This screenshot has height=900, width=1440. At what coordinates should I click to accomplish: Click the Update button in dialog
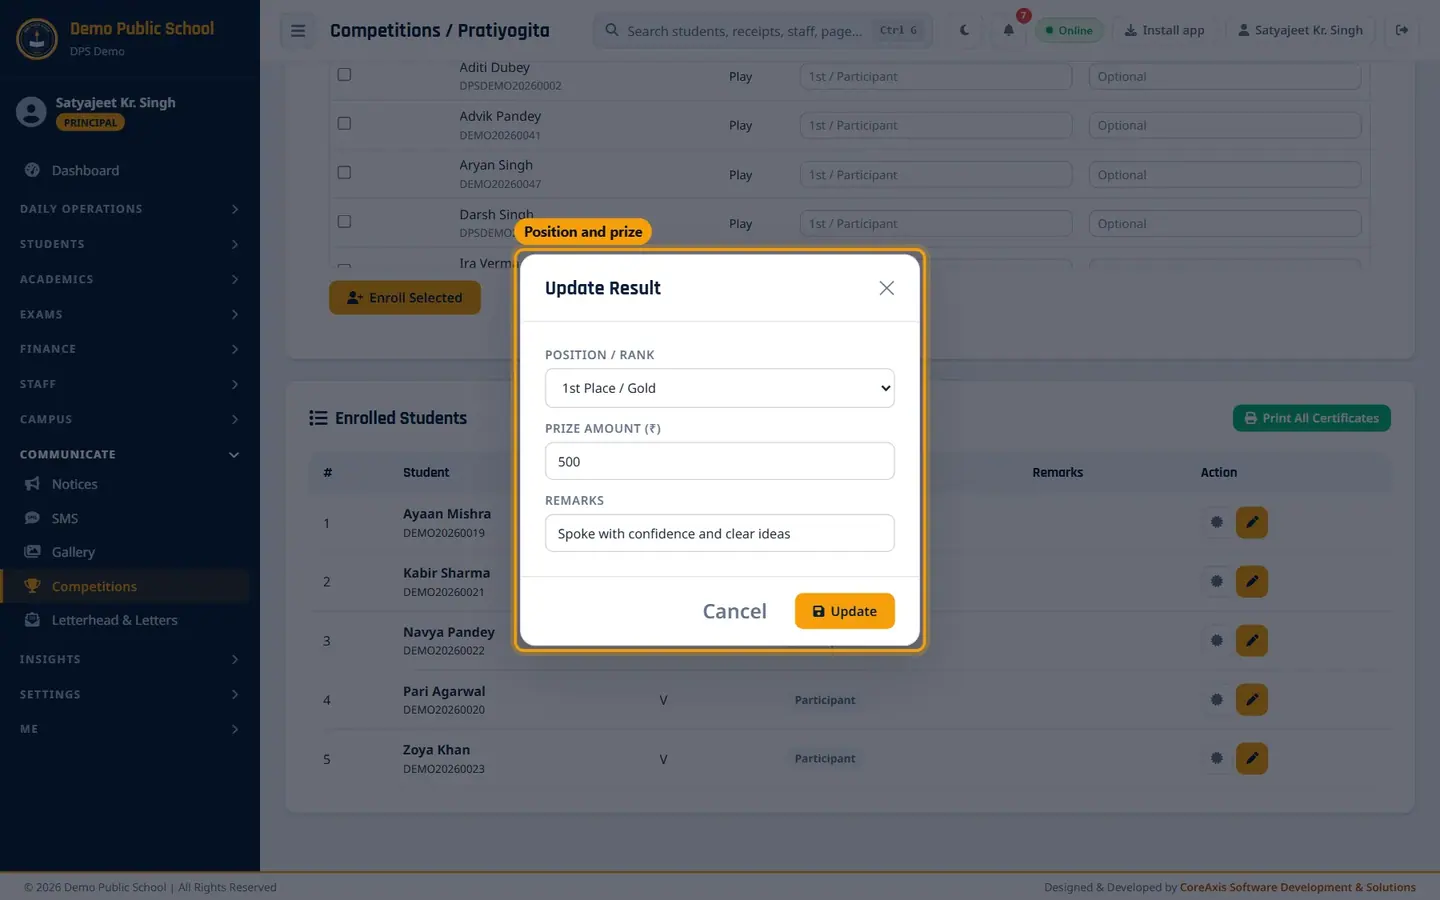click(844, 611)
